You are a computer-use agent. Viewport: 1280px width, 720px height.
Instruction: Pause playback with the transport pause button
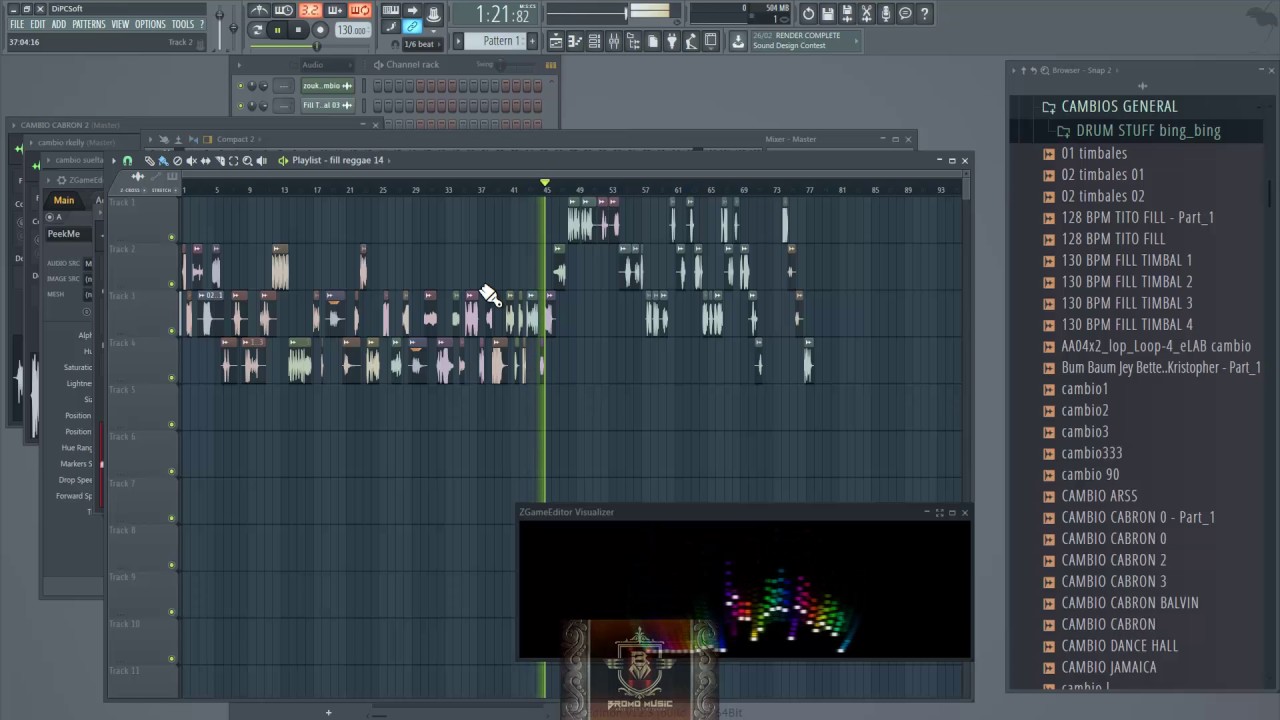click(277, 30)
